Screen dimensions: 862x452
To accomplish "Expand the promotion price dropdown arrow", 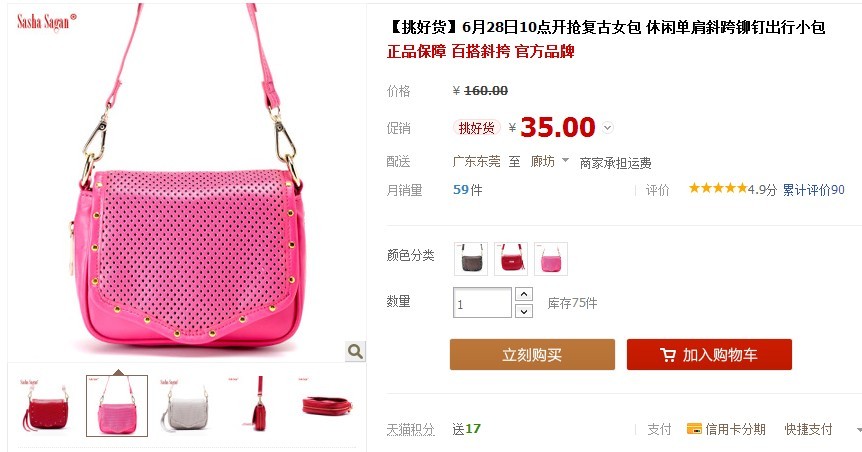I will (x=607, y=128).
